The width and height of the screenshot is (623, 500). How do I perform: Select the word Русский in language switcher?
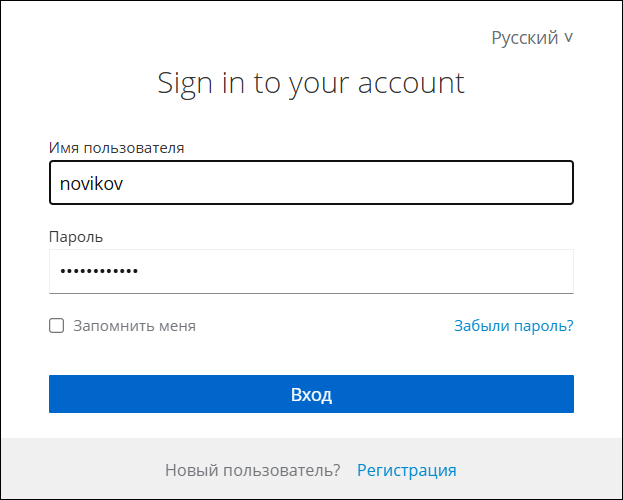pos(525,38)
